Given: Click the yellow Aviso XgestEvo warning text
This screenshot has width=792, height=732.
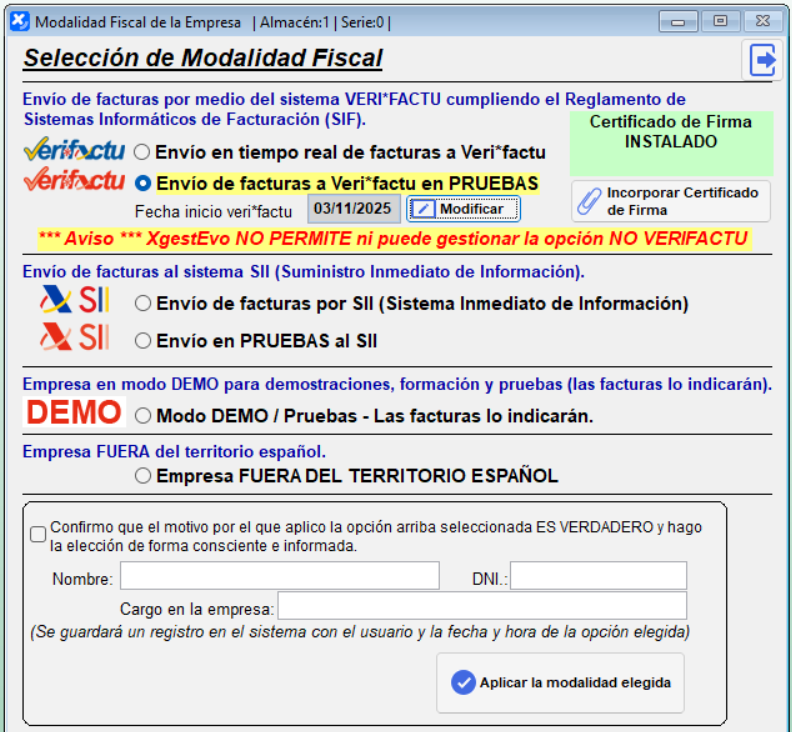Looking at the screenshot, I should pyautogui.click(x=394, y=239).
